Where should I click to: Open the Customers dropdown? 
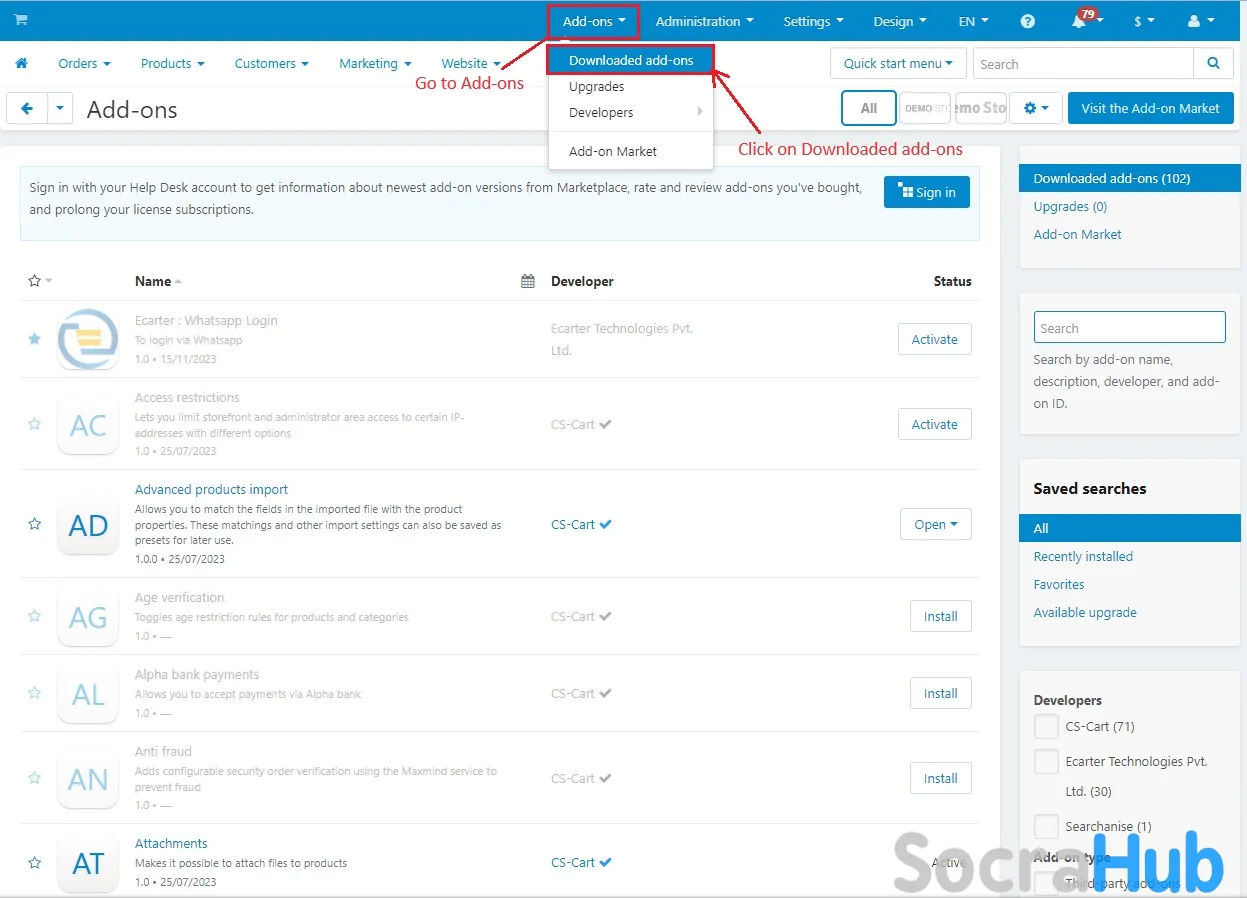[x=272, y=63]
